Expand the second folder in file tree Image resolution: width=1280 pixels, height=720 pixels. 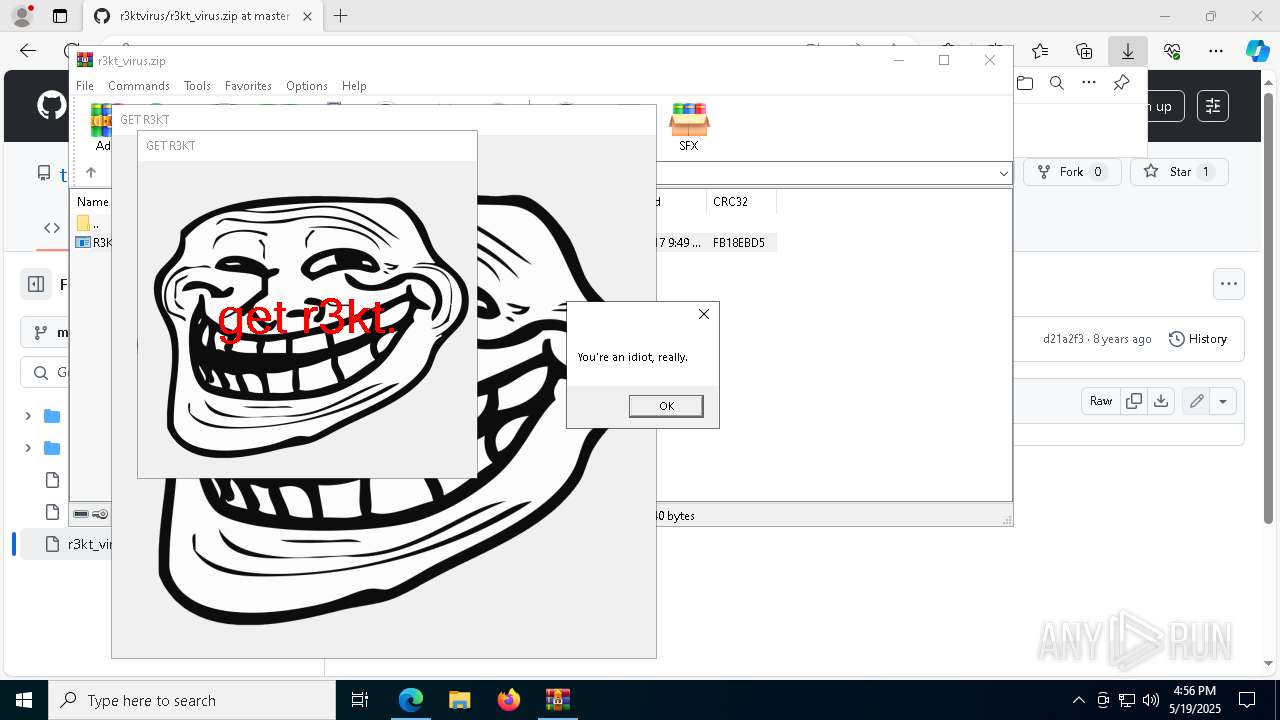pos(28,448)
